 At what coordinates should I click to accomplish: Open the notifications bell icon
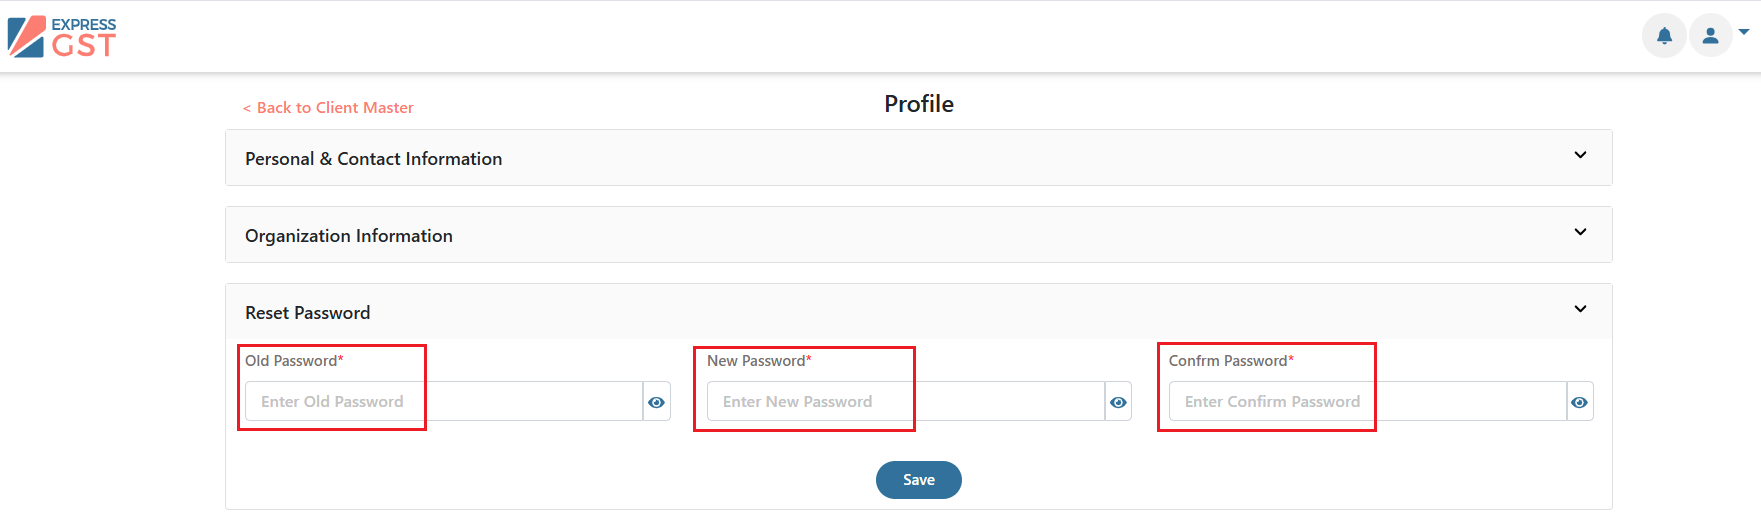point(1664,36)
